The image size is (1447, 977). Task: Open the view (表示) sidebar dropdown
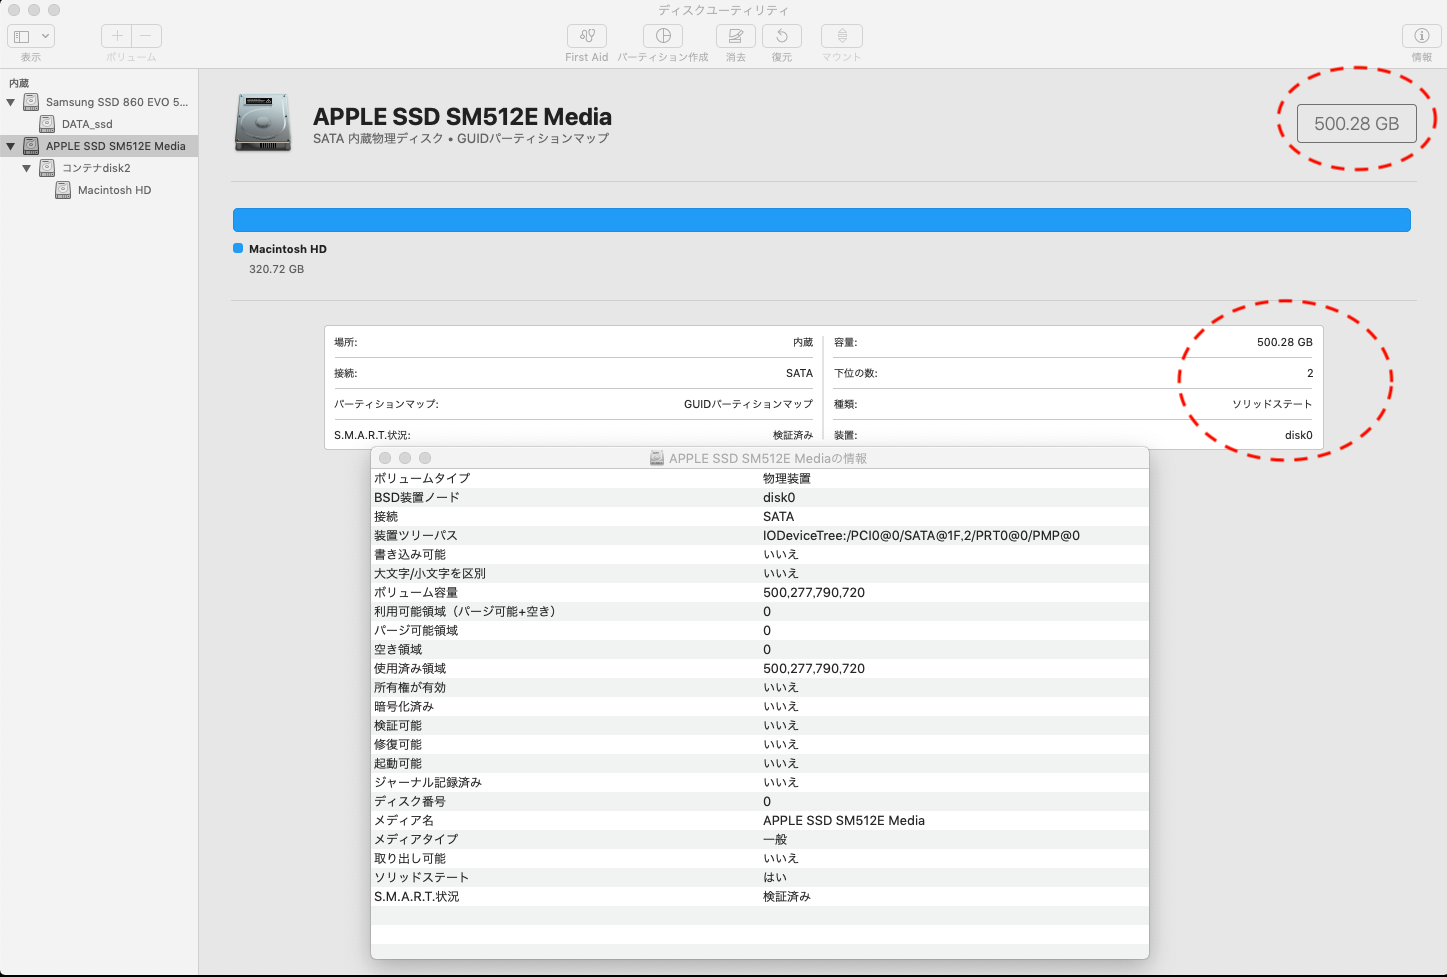(31, 36)
